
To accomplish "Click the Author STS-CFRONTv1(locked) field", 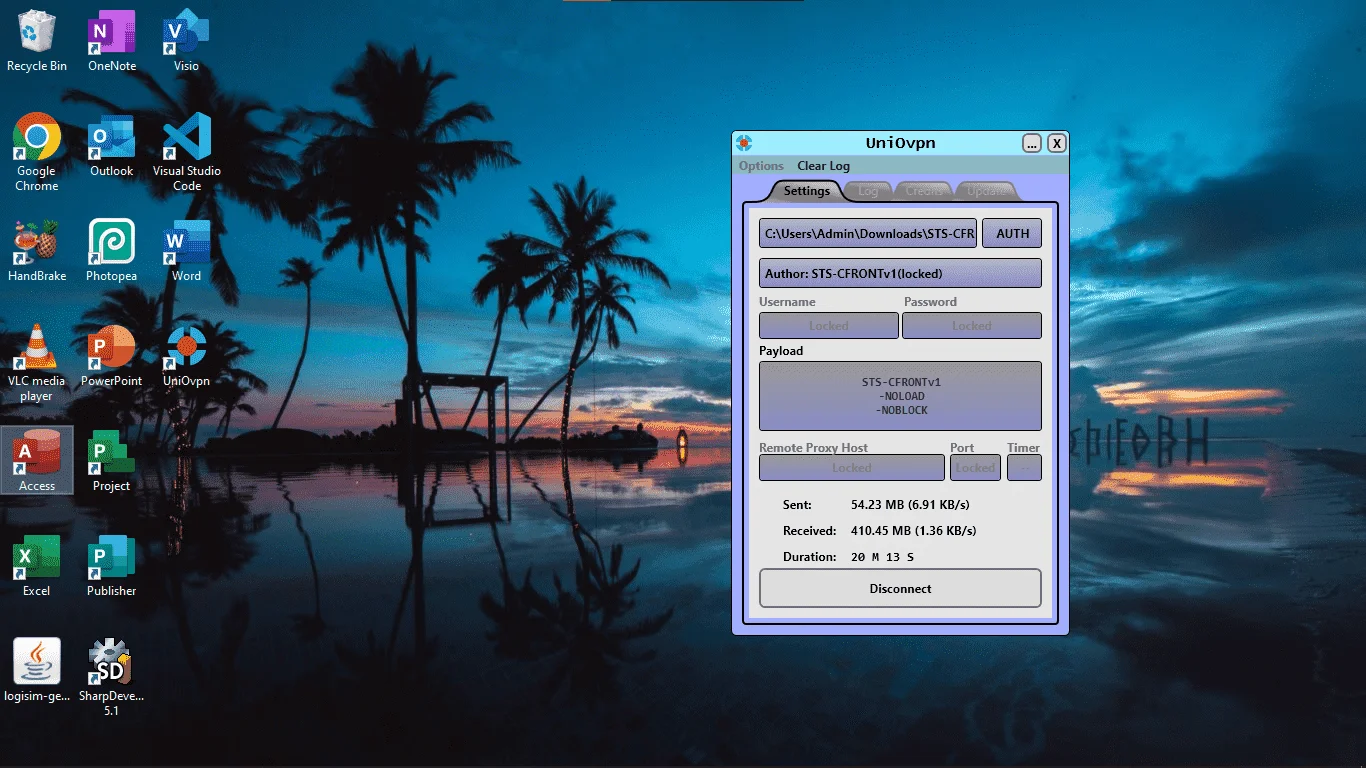I will [x=900, y=273].
